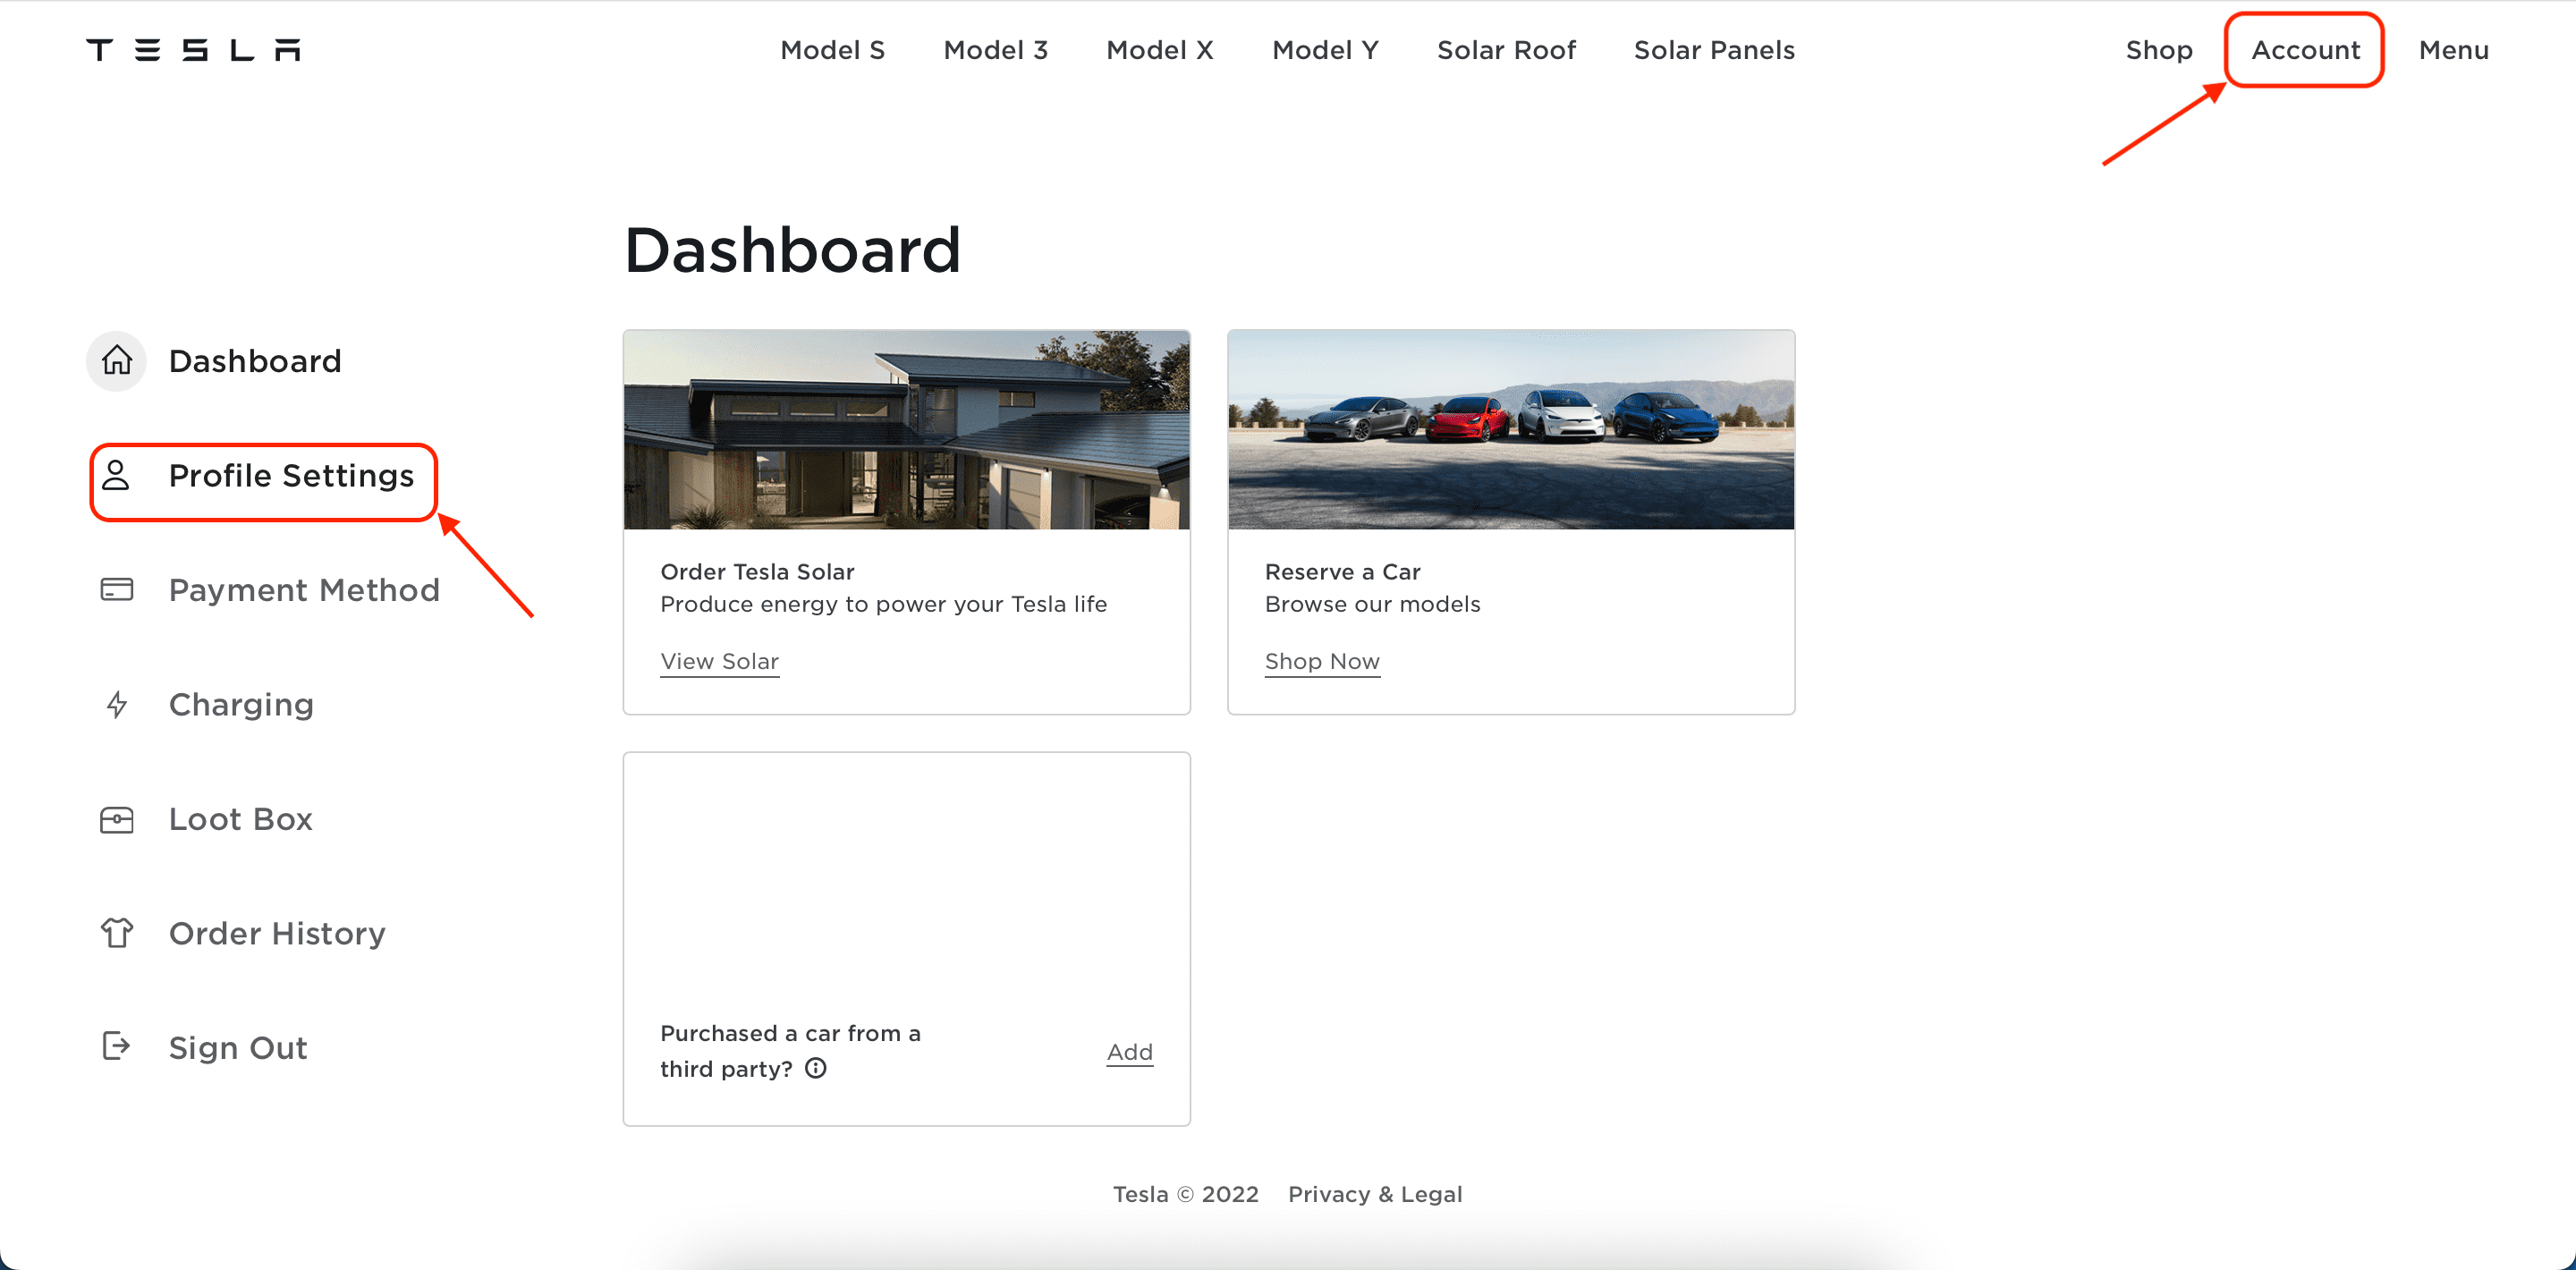2576x1270 pixels.
Task: Click the Charging lightning bolt icon
Action: 117,705
